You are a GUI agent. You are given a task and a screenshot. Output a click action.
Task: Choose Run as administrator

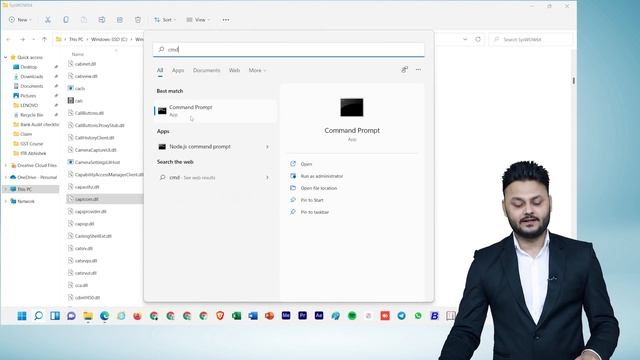pyautogui.click(x=322, y=176)
